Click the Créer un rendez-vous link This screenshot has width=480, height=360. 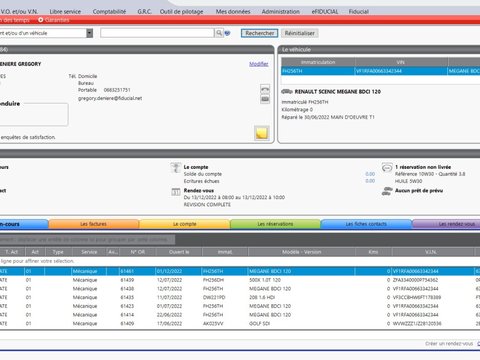click(449, 343)
